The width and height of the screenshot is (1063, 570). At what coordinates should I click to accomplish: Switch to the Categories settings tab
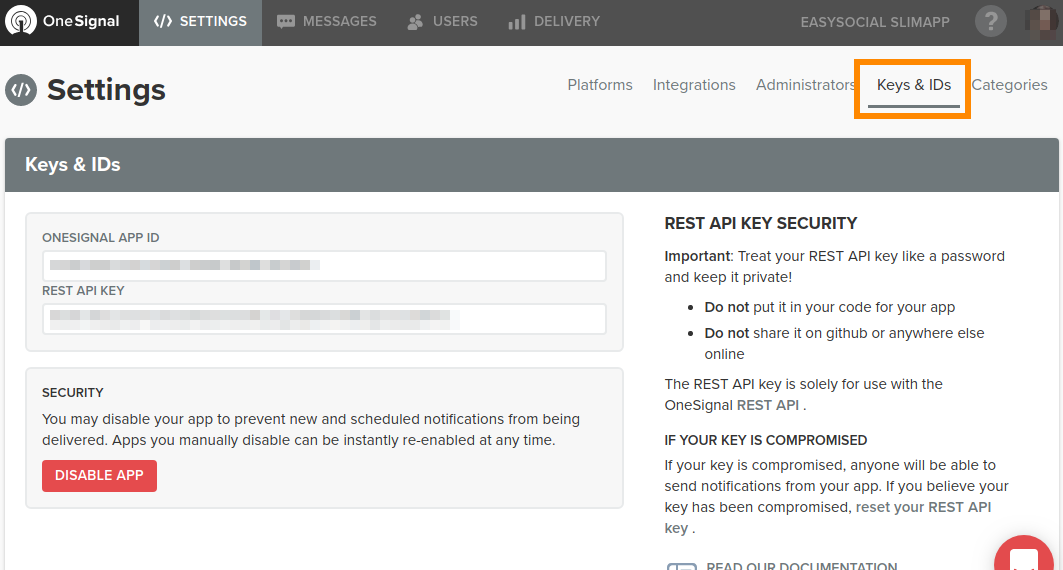[1009, 85]
